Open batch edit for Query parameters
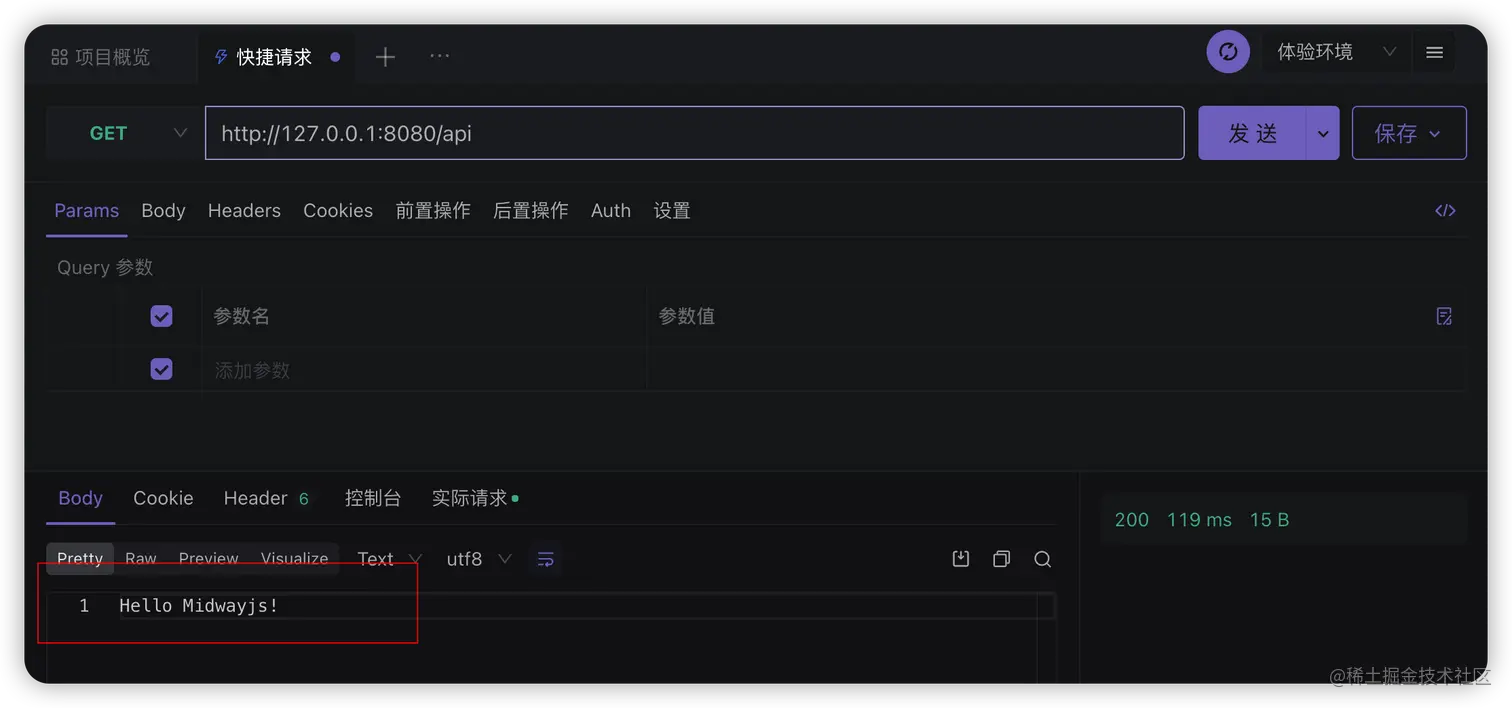Screen dimensions: 1512x708 point(1444,316)
